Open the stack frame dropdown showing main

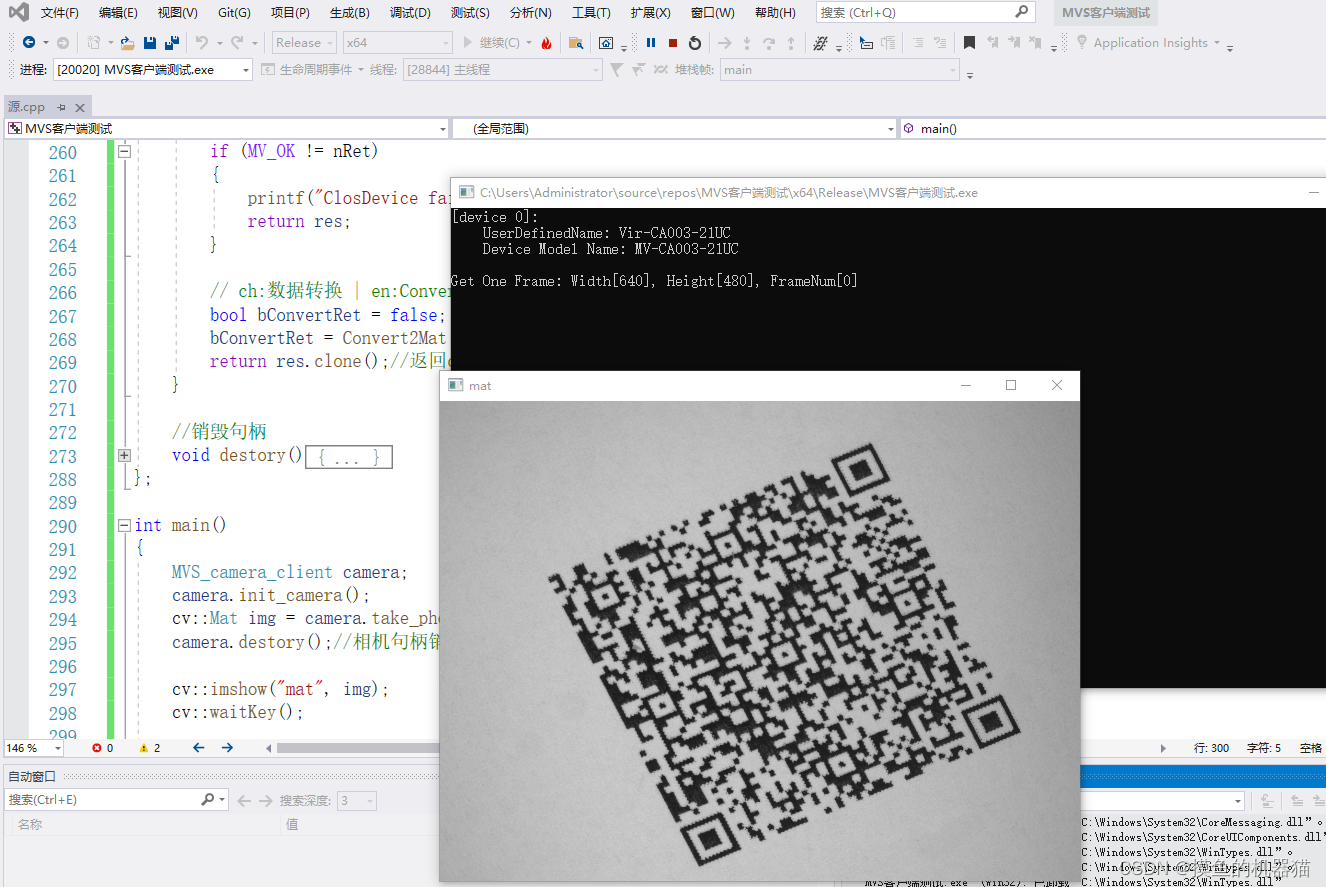coord(840,70)
